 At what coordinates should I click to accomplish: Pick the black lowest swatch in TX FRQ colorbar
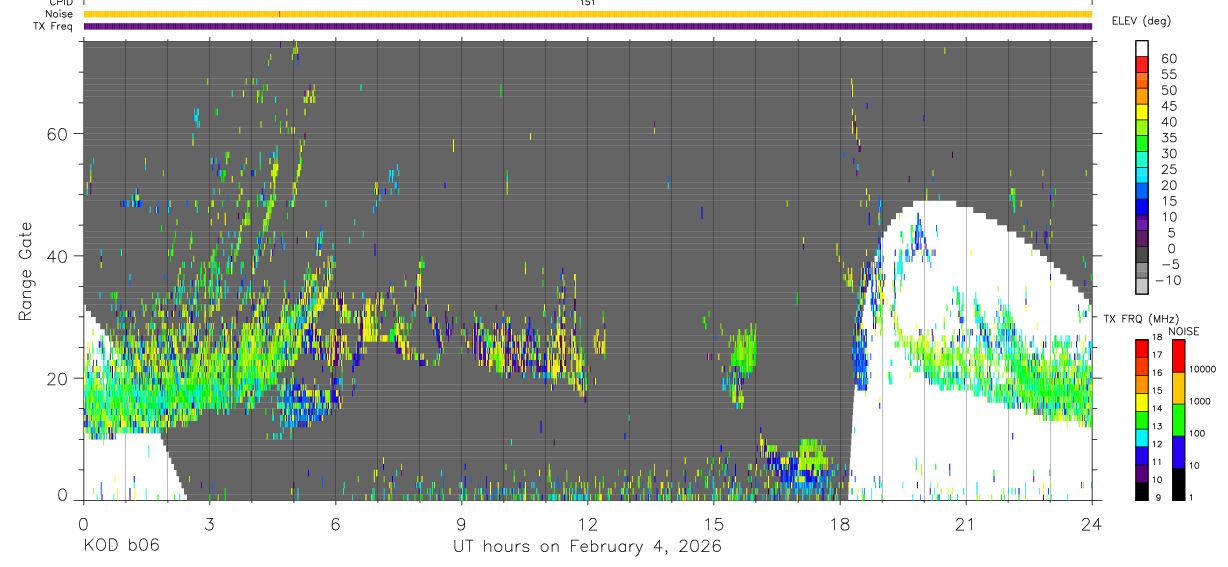[x=1142, y=490]
